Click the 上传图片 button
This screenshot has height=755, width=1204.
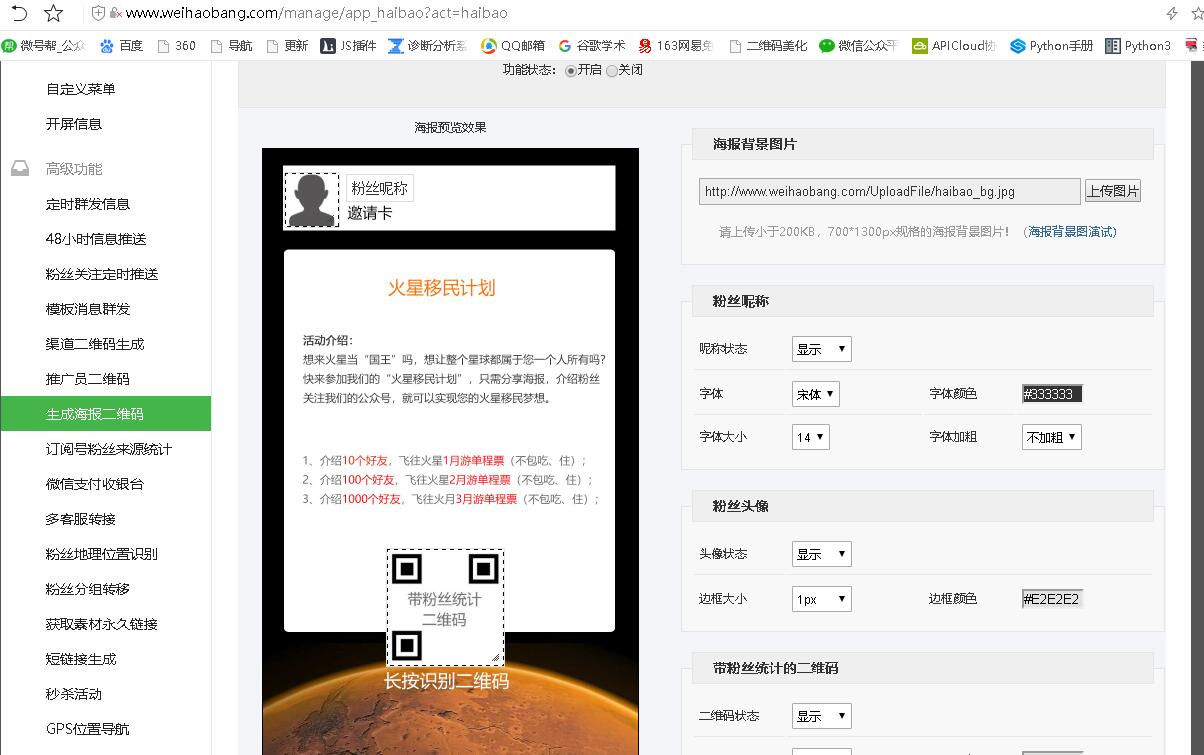(x=1112, y=191)
